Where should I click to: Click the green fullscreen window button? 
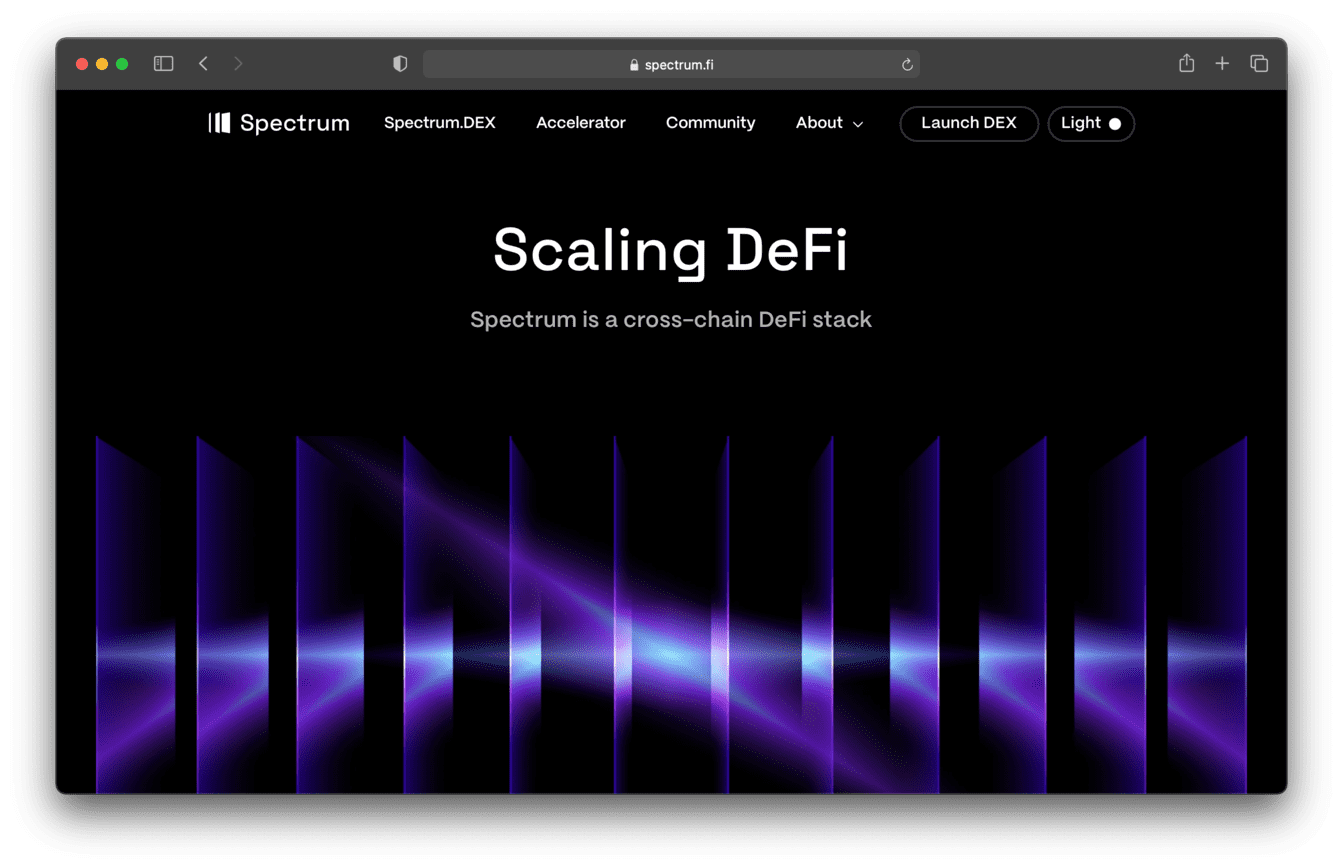(122, 64)
